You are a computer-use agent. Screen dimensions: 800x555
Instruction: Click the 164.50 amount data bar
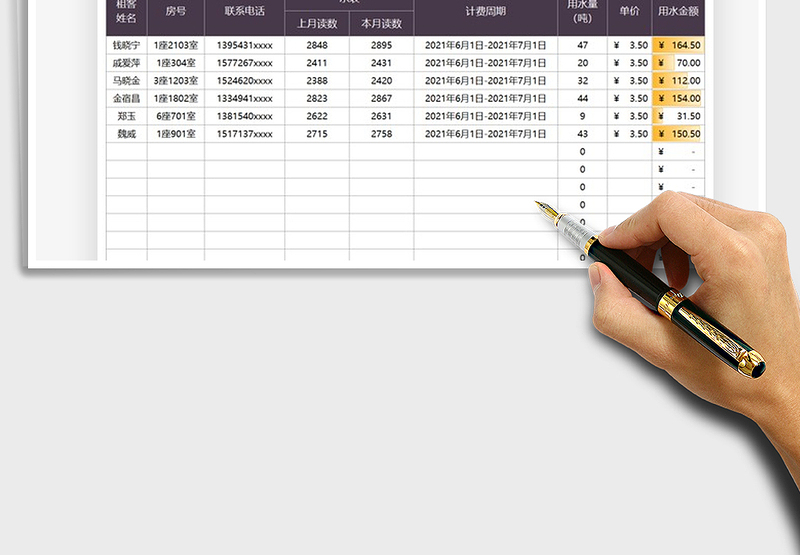679,45
